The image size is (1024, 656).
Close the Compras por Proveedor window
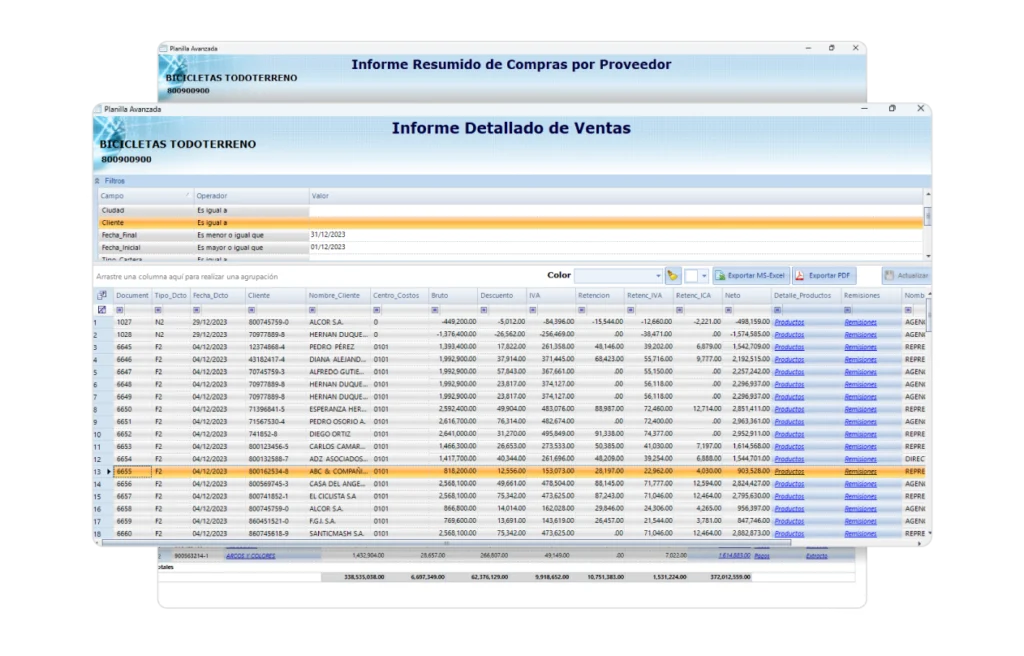(856, 48)
